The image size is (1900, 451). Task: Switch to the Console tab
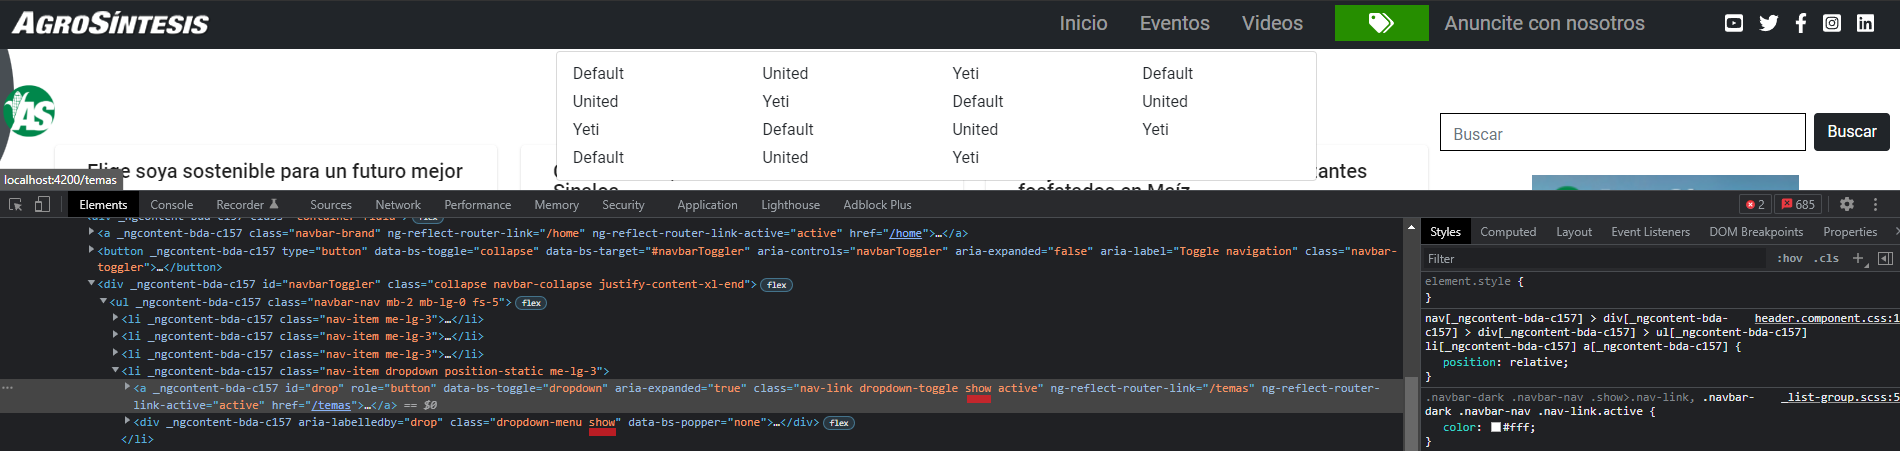pyautogui.click(x=171, y=205)
